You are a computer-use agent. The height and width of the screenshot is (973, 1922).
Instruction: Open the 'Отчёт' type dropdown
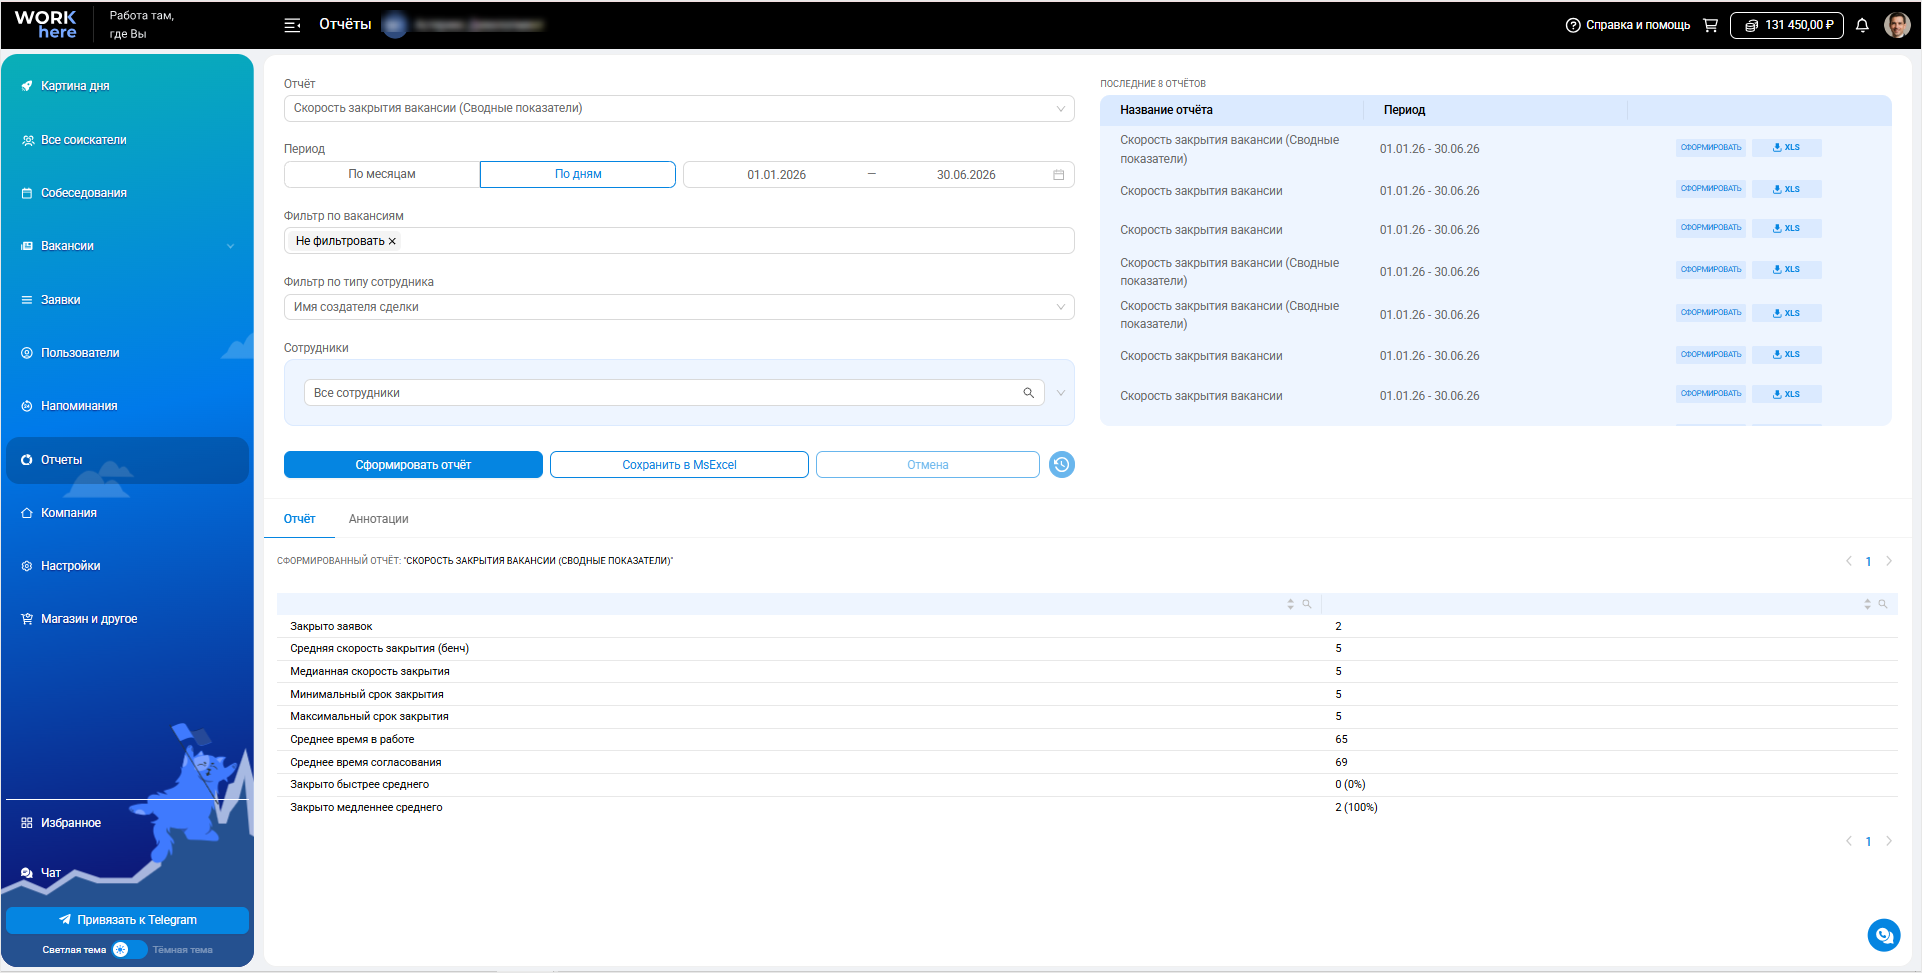tap(679, 108)
